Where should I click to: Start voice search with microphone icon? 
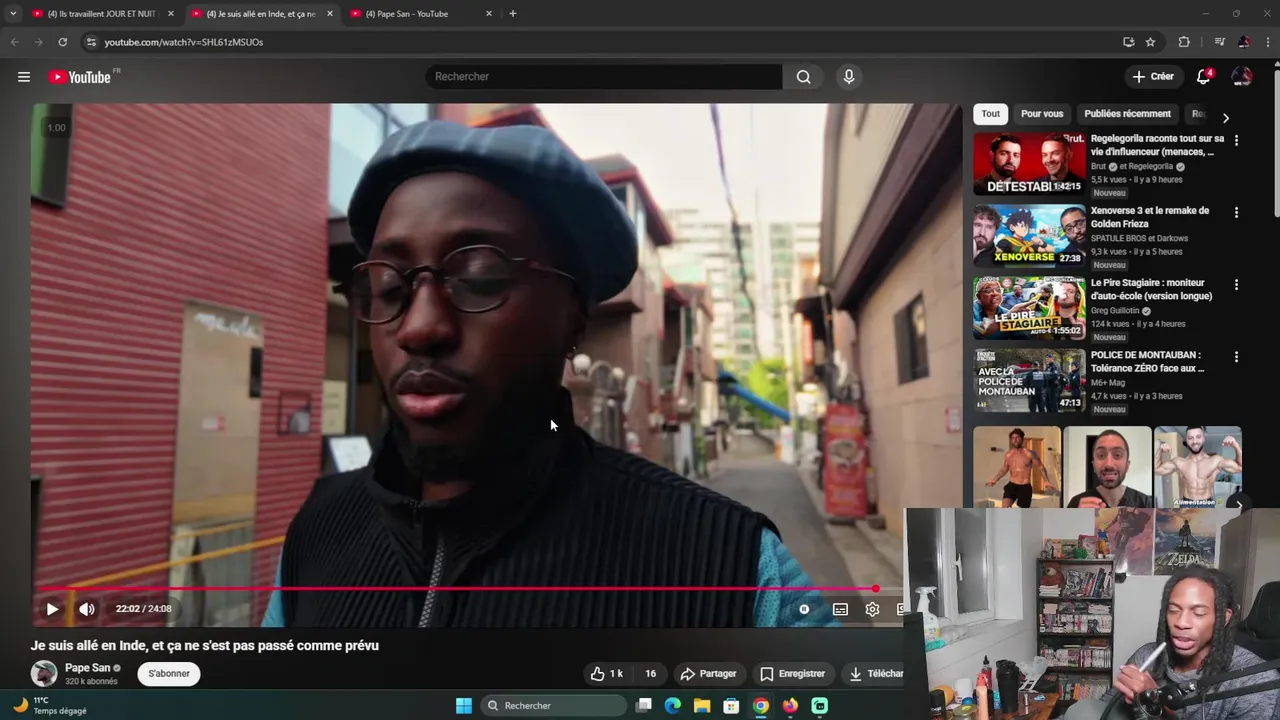(x=849, y=77)
